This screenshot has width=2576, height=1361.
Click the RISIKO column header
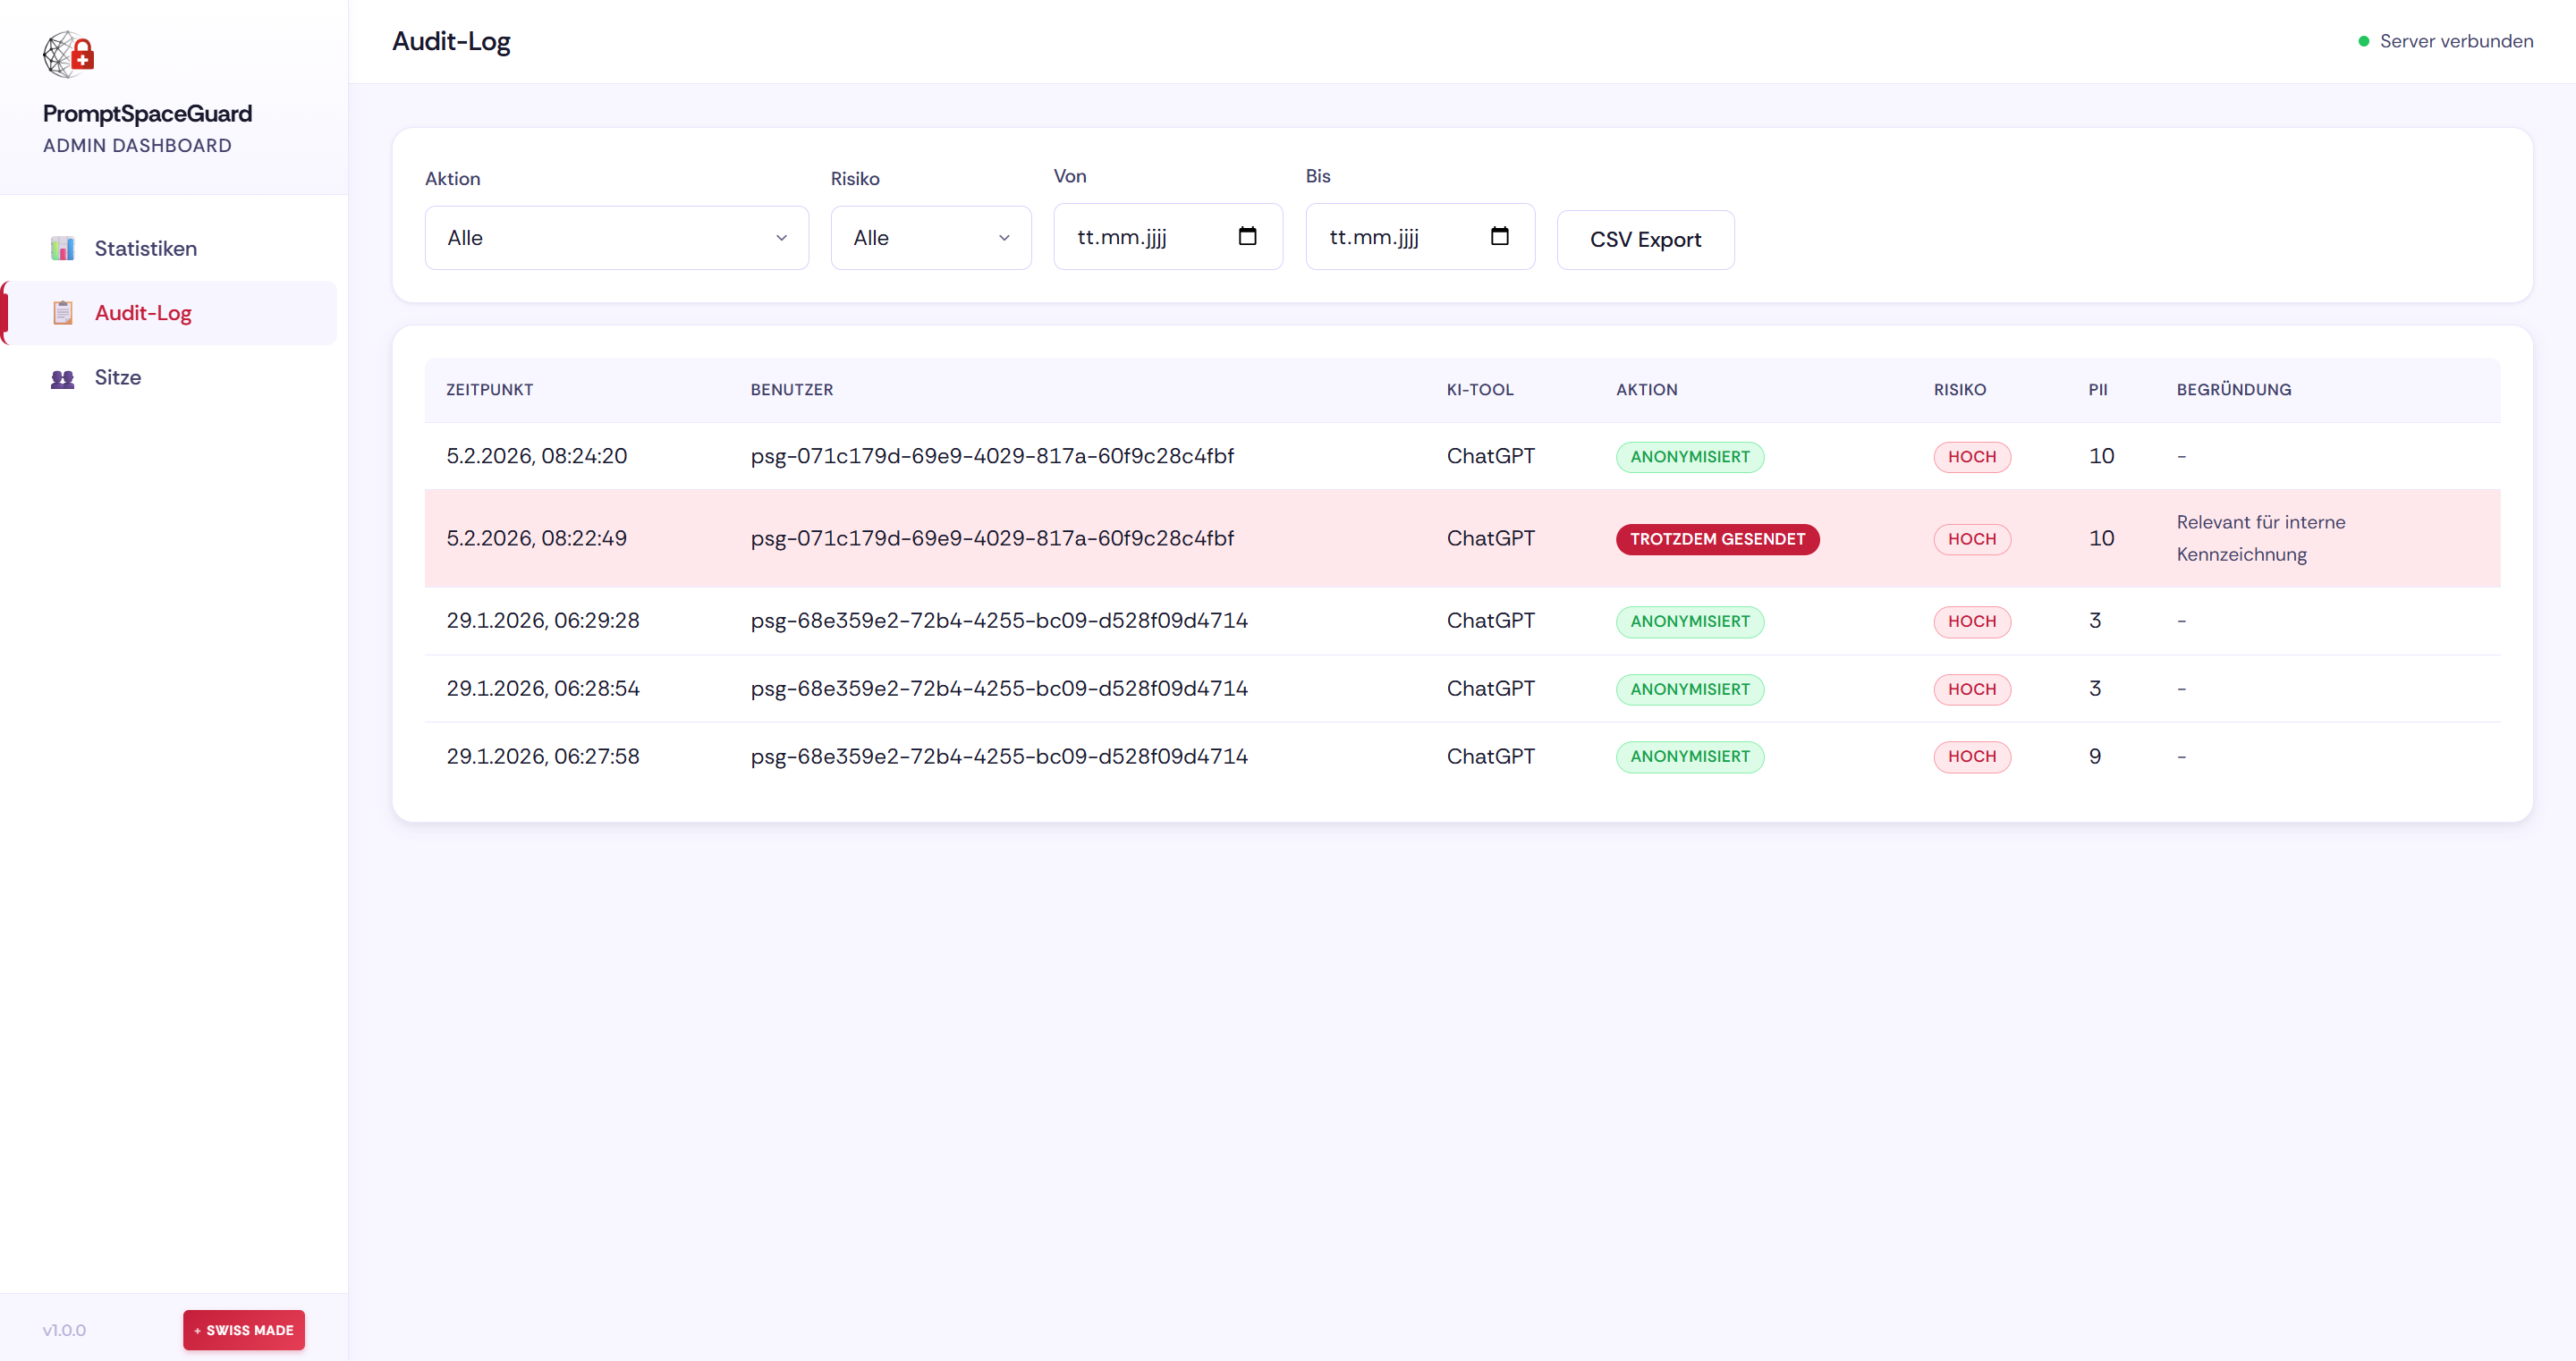pyautogui.click(x=1959, y=390)
